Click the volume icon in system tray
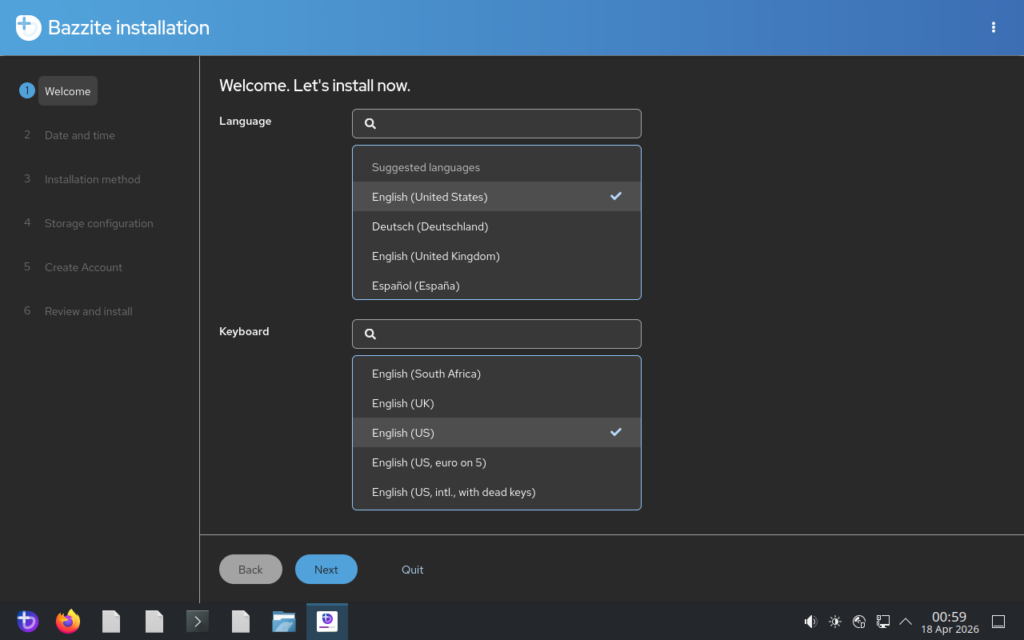Image resolution: width=1024 pixels, height=640 pixels. coord(811,622)
